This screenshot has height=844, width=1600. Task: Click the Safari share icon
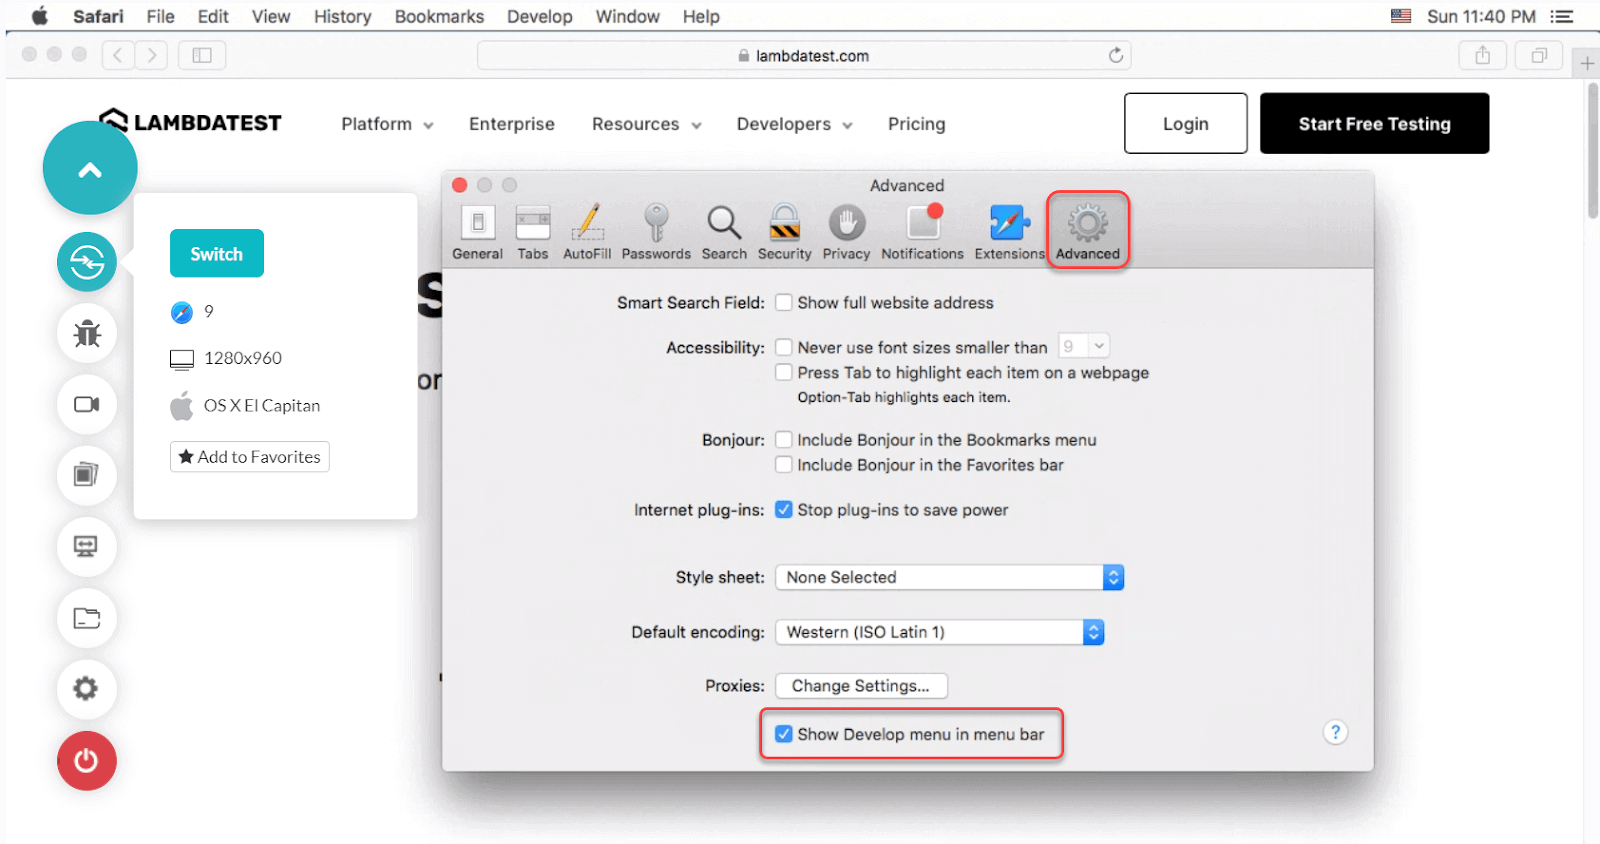(x=1483, y=55)
